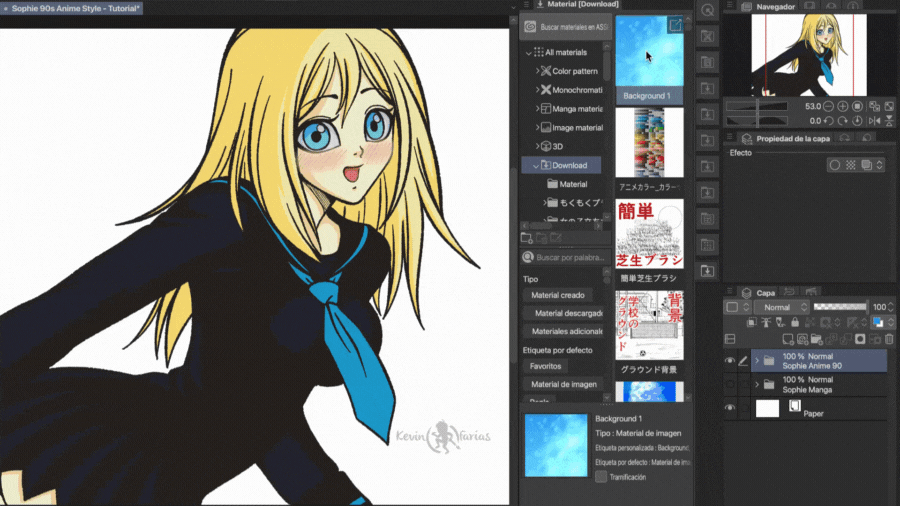This screenshot has height=506, width=900.
Task: Set as reference layer lighthouse icon
Action: (x=766, y=322)
